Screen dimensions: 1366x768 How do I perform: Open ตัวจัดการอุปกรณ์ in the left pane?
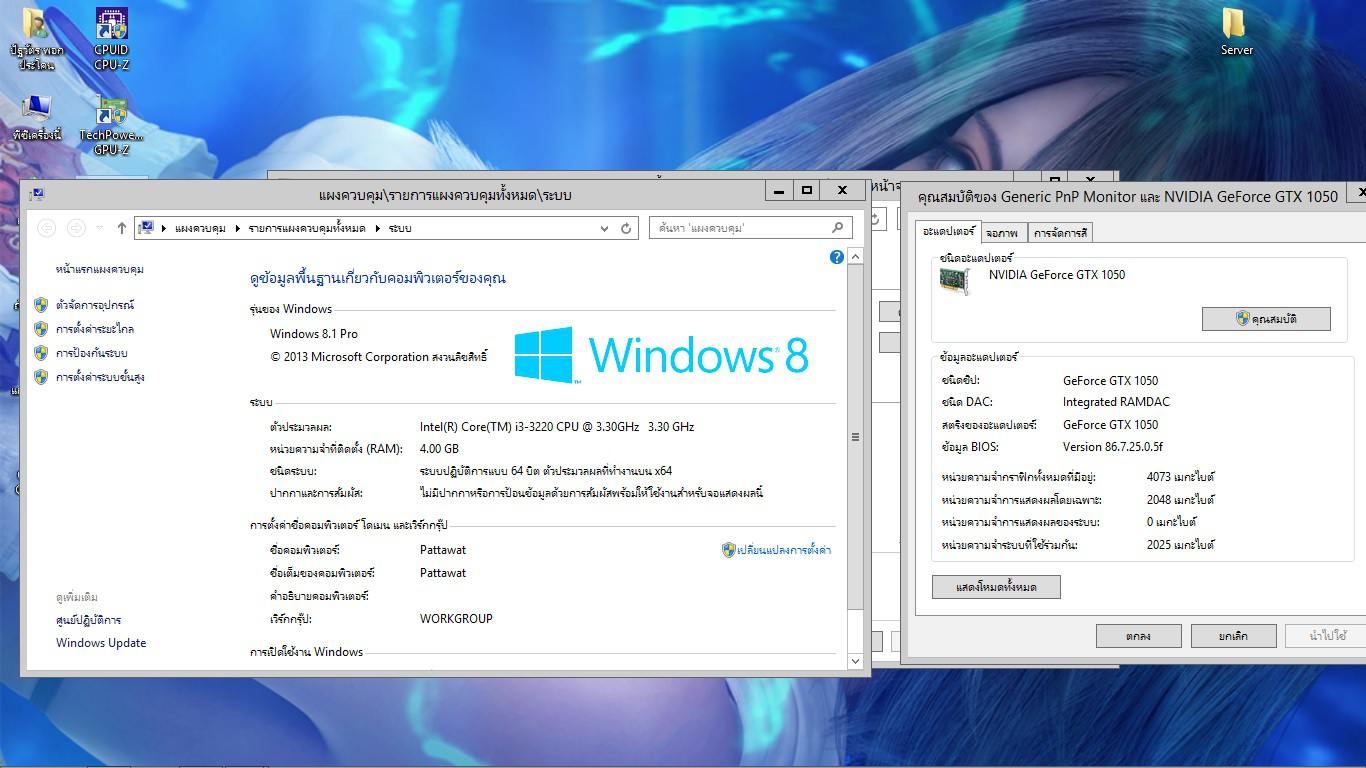(x=95, y=305)
